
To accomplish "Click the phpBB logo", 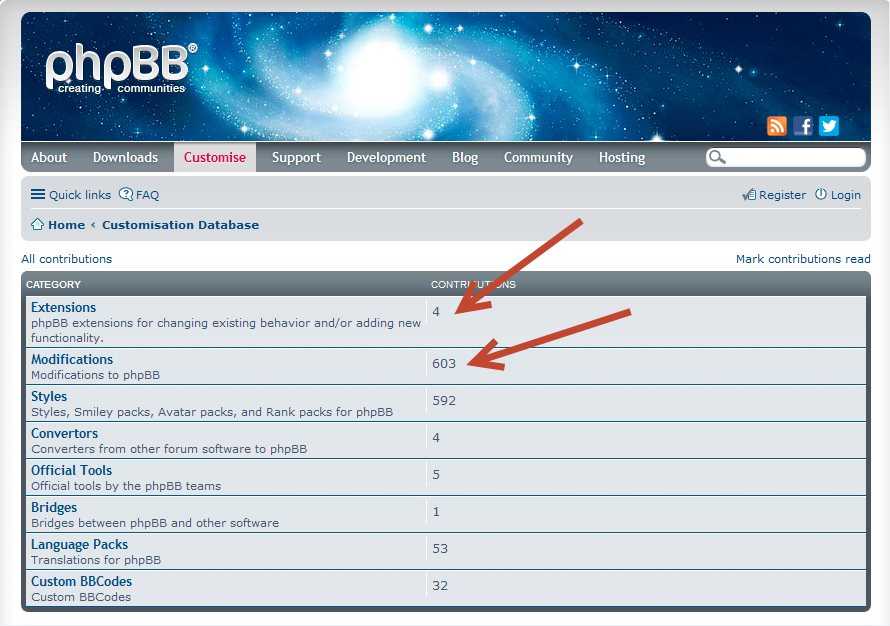I will 121,69.
